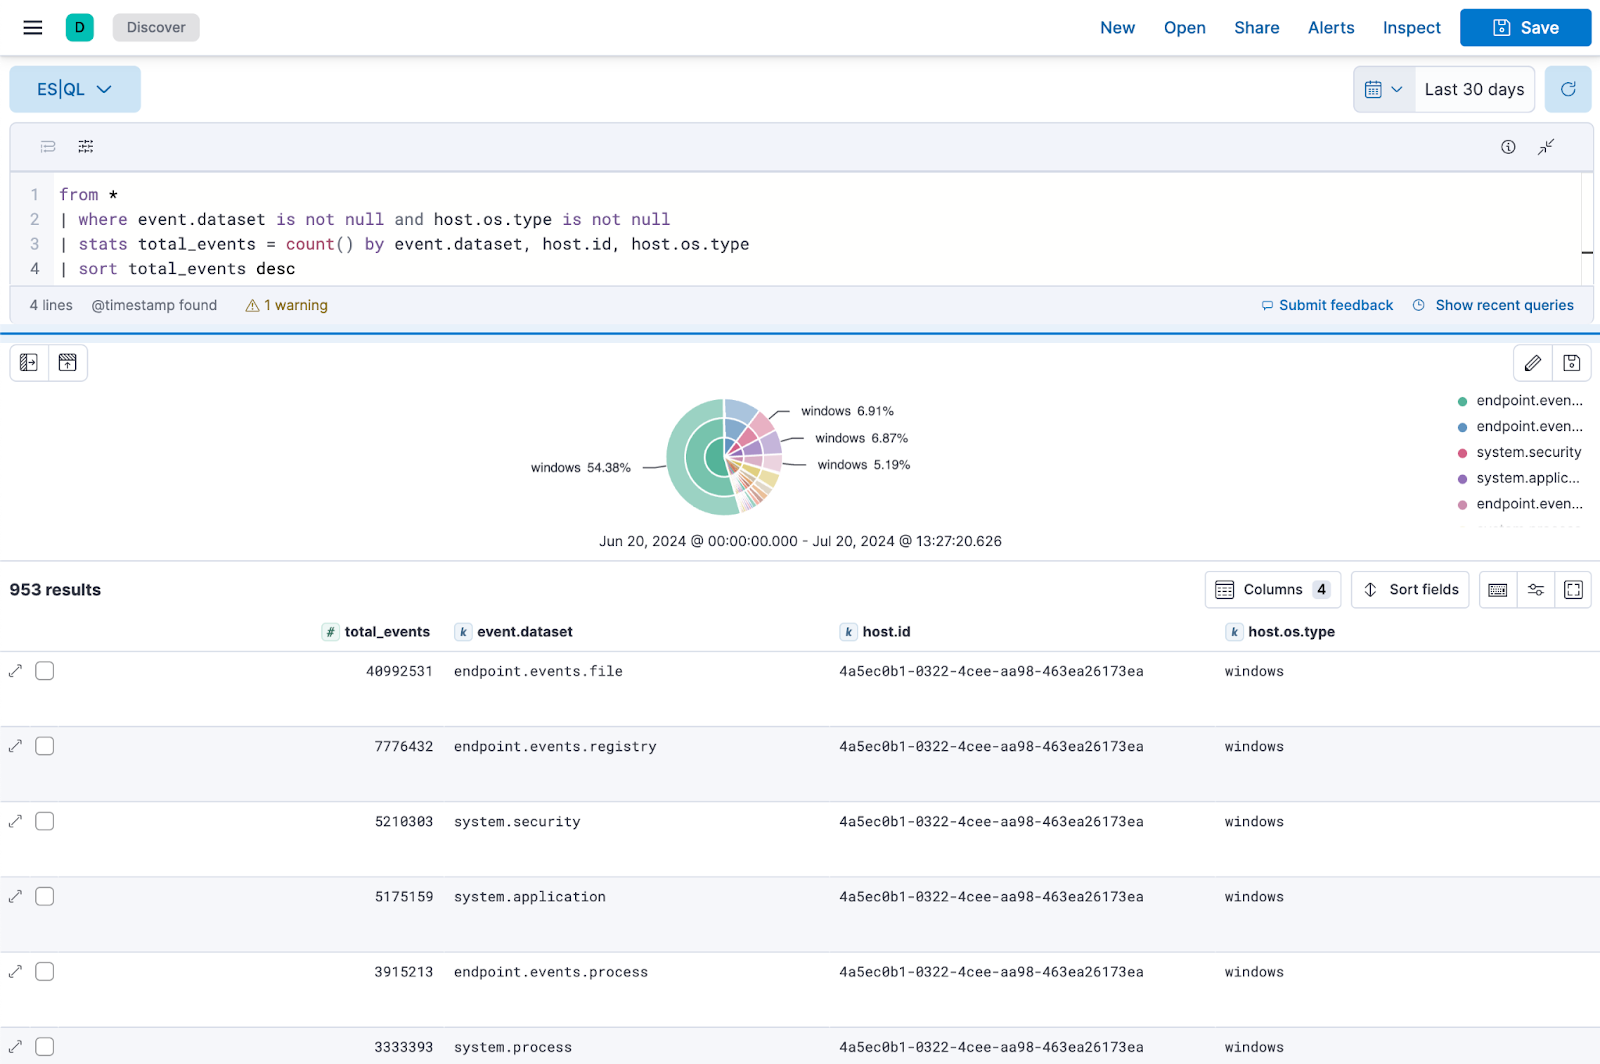Open the Columns selector

[x=1273, y=590]
